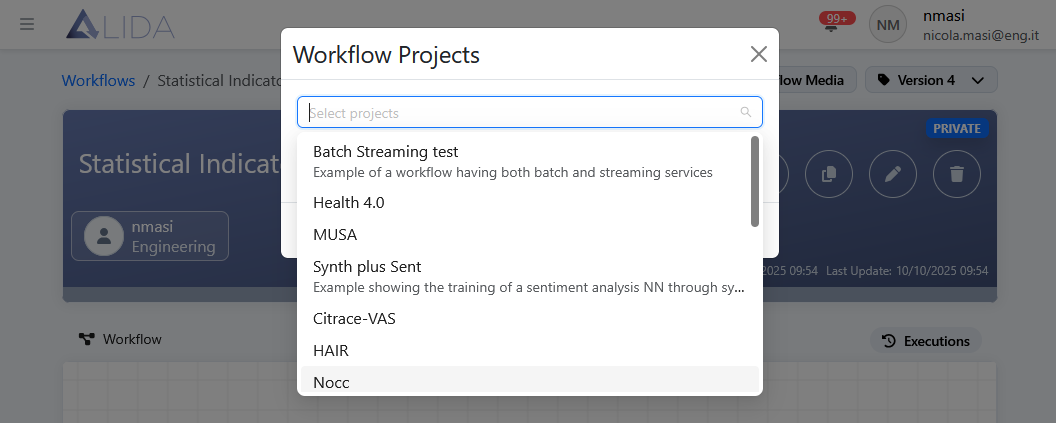Pick the Nocc project option
The image size is (1056, 423).
pos(530,381)
